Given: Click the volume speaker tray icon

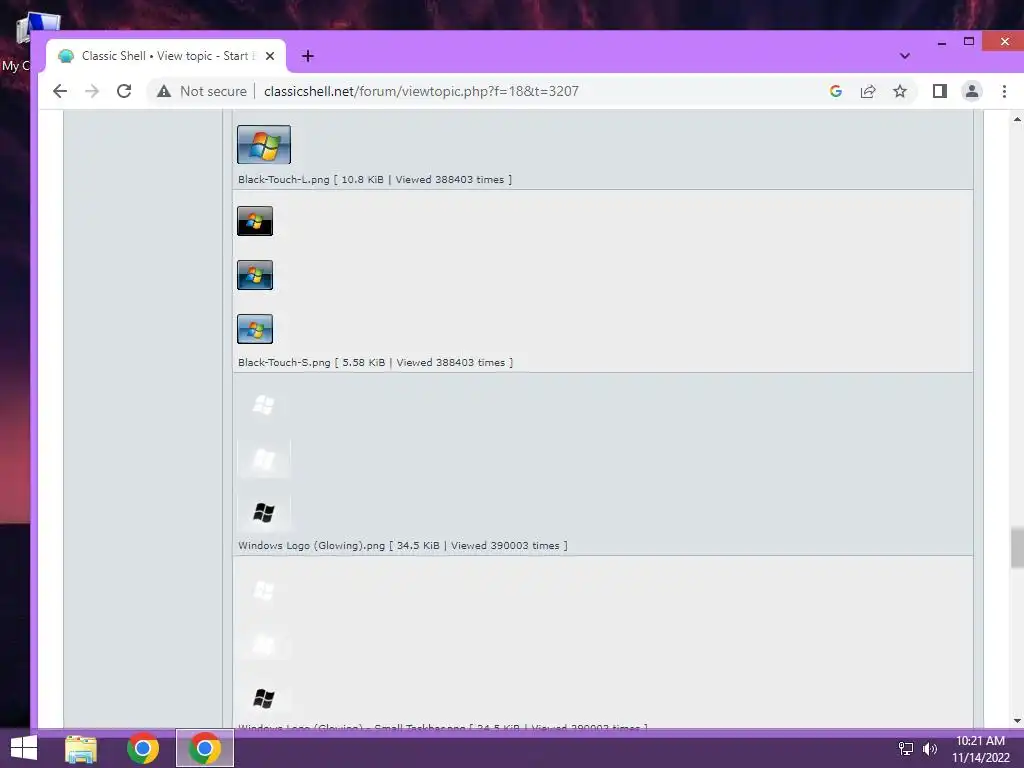Looking at the screenshot, I should click(x=930, y=749).
